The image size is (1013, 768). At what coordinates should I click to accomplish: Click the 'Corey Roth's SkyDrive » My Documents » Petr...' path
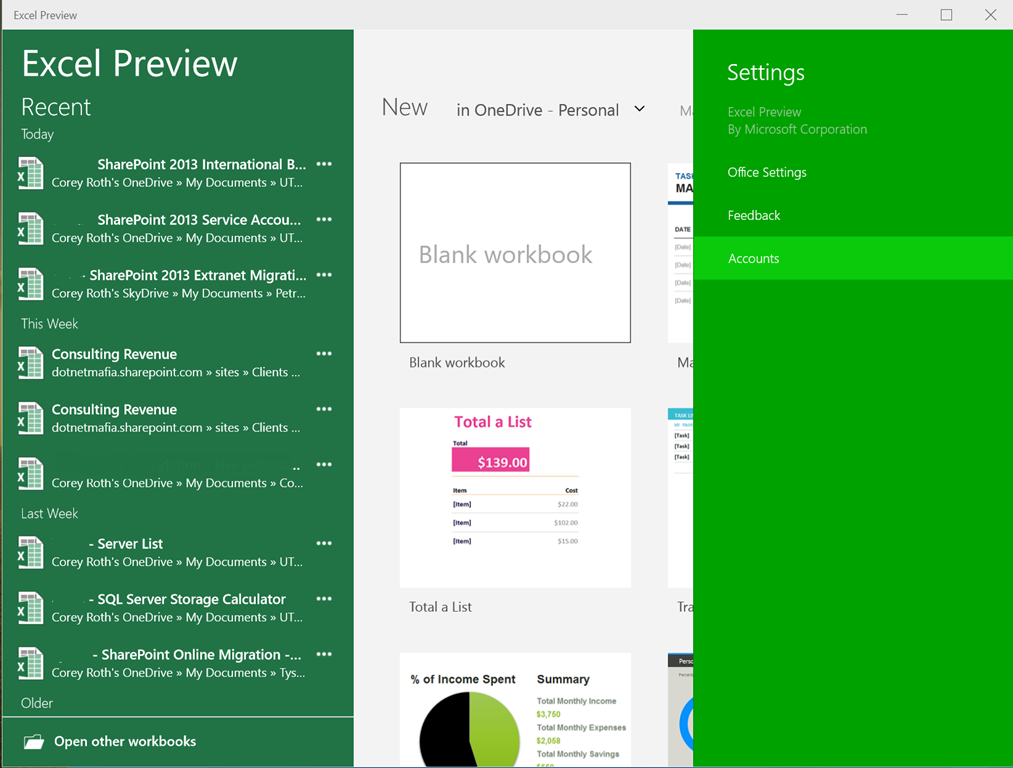click(179, 294)
